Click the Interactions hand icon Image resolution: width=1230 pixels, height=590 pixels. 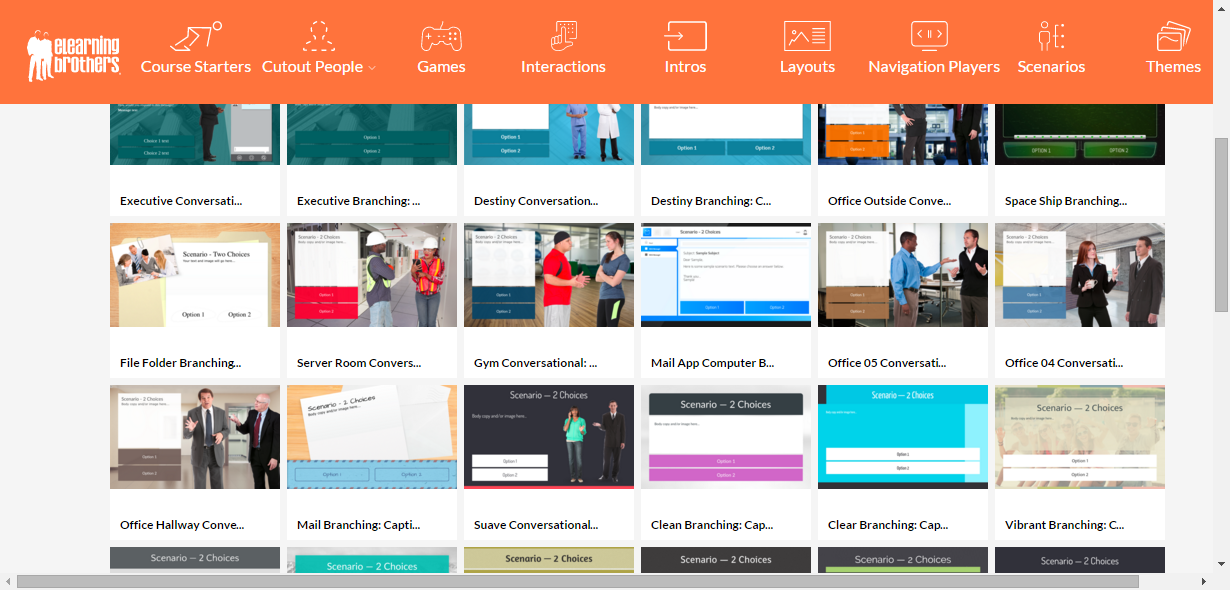pyautogui.click(x=563, y=37)
